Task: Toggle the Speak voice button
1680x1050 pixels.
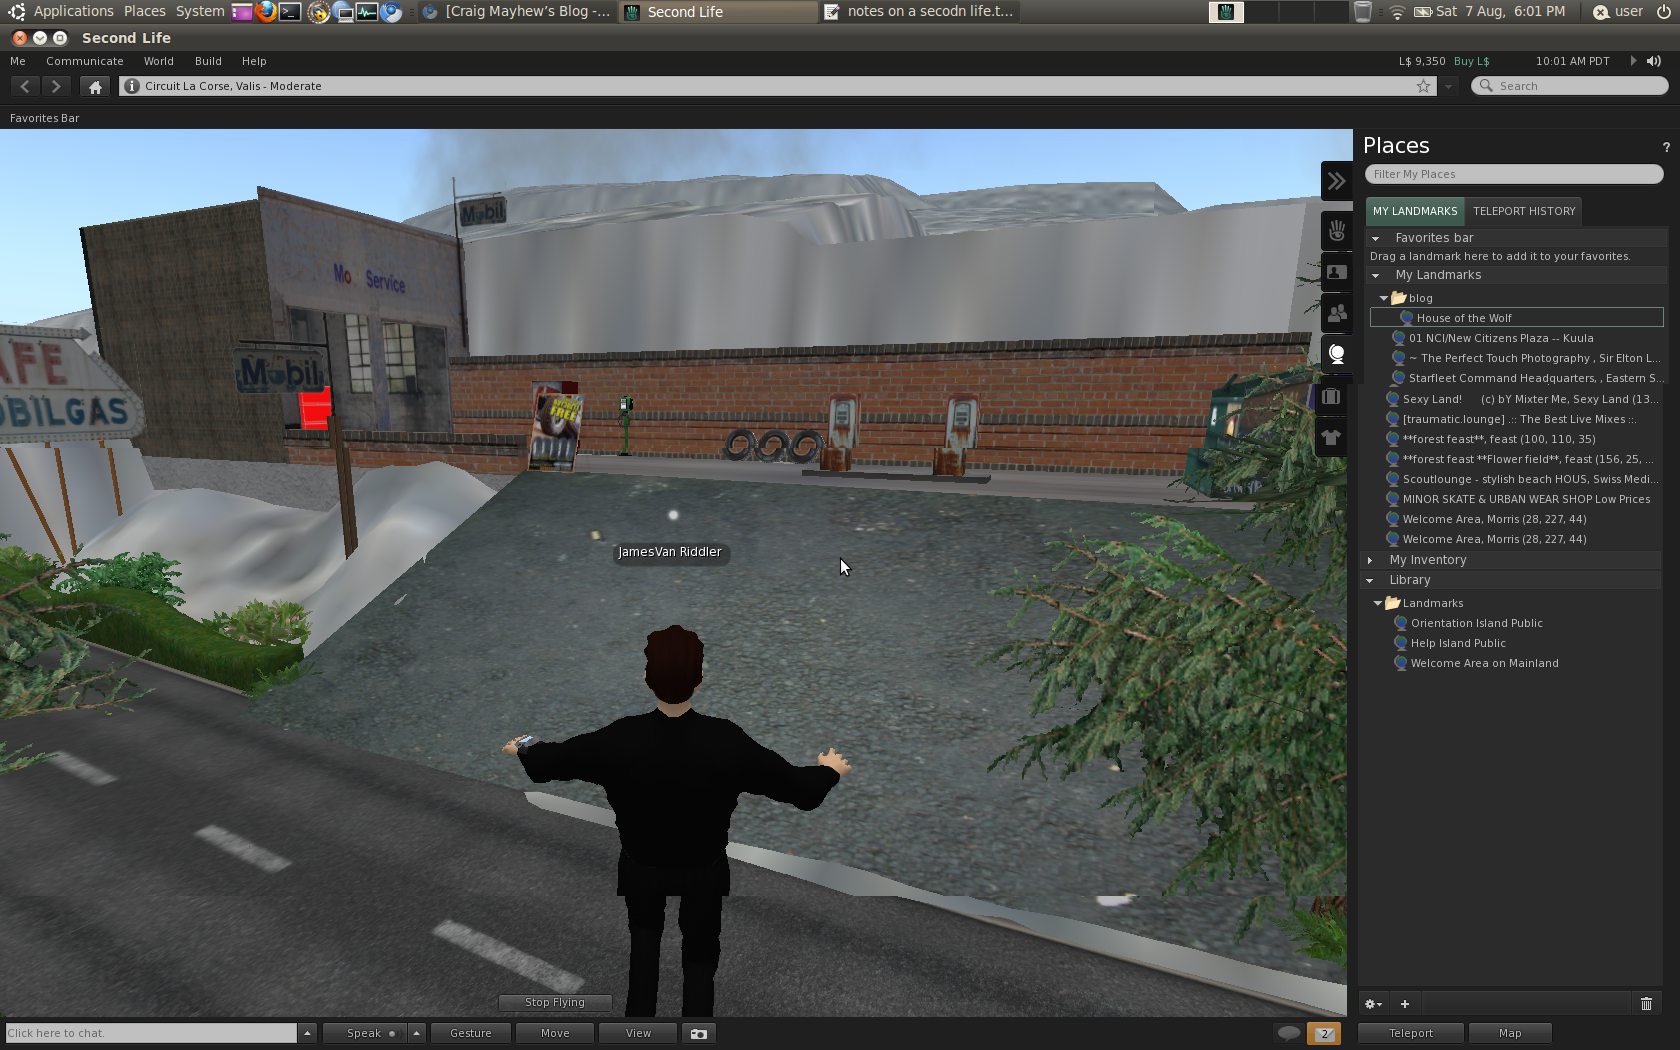Action: tap(364, 1033)
